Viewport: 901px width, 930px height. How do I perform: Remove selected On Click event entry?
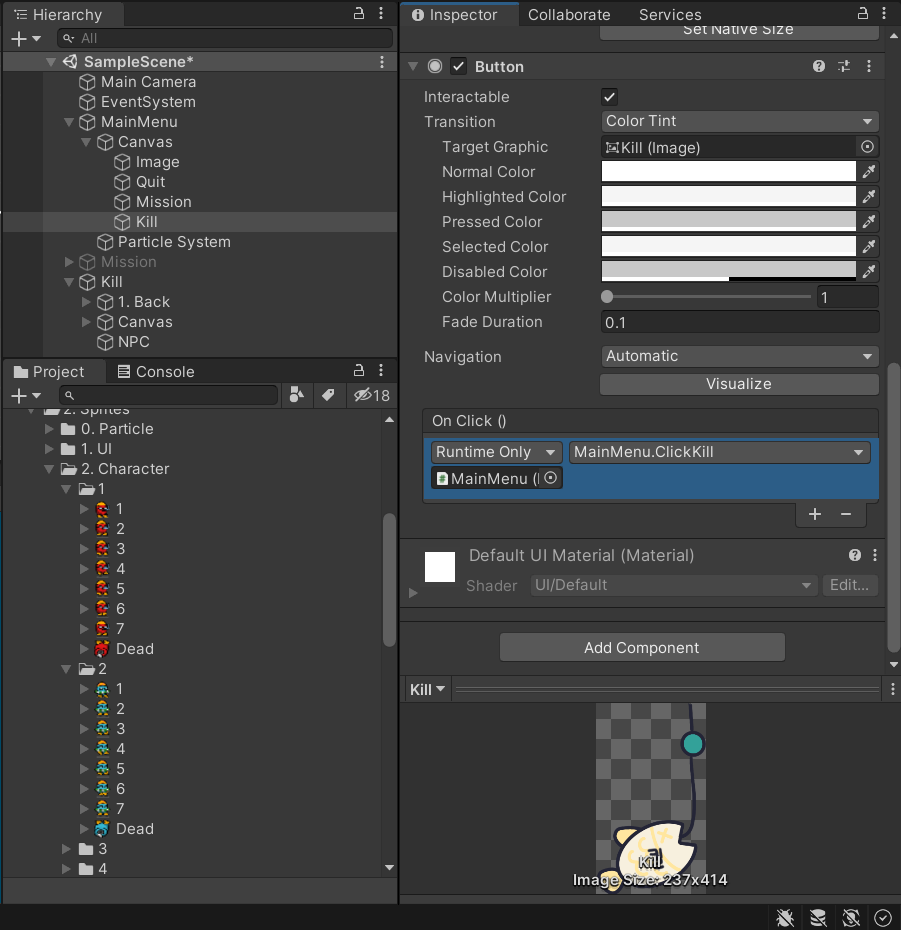846,514
